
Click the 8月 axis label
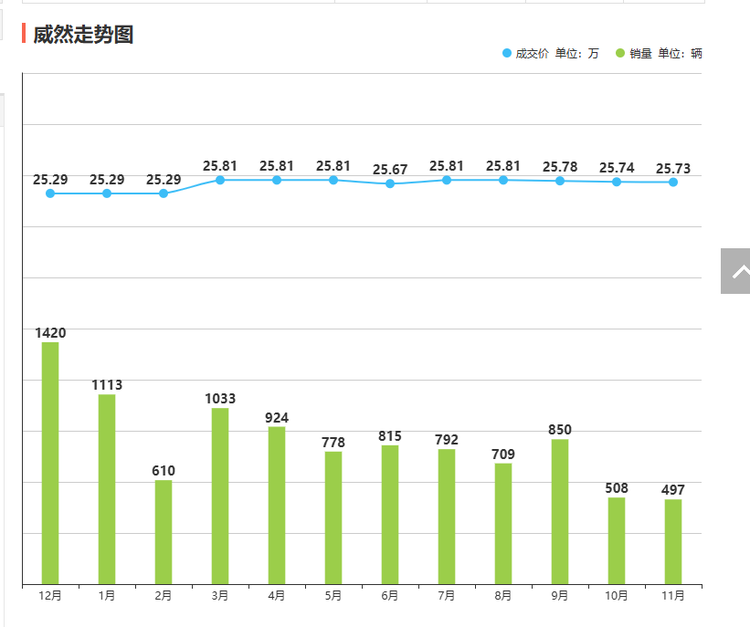[503, 596]
